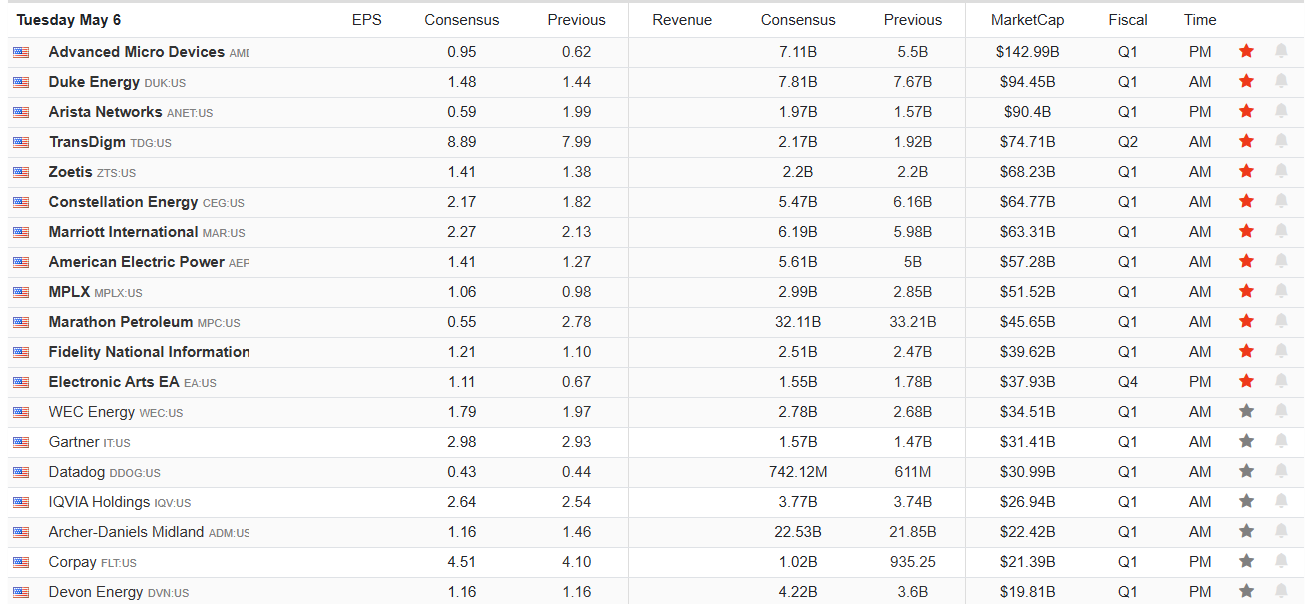Click the star icon for Zoetis

(x=1246, y=171)
